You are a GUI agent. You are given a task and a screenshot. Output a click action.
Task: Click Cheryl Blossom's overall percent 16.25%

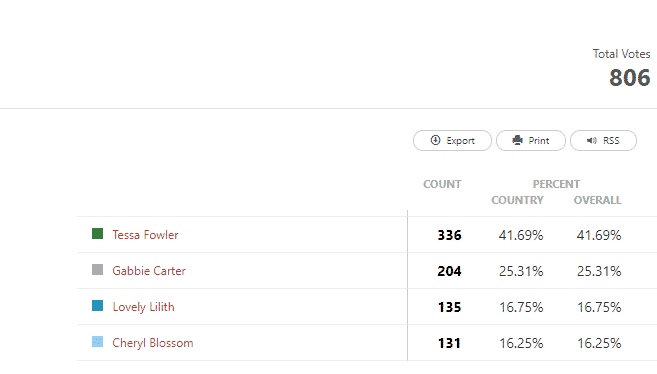(599, 343)
